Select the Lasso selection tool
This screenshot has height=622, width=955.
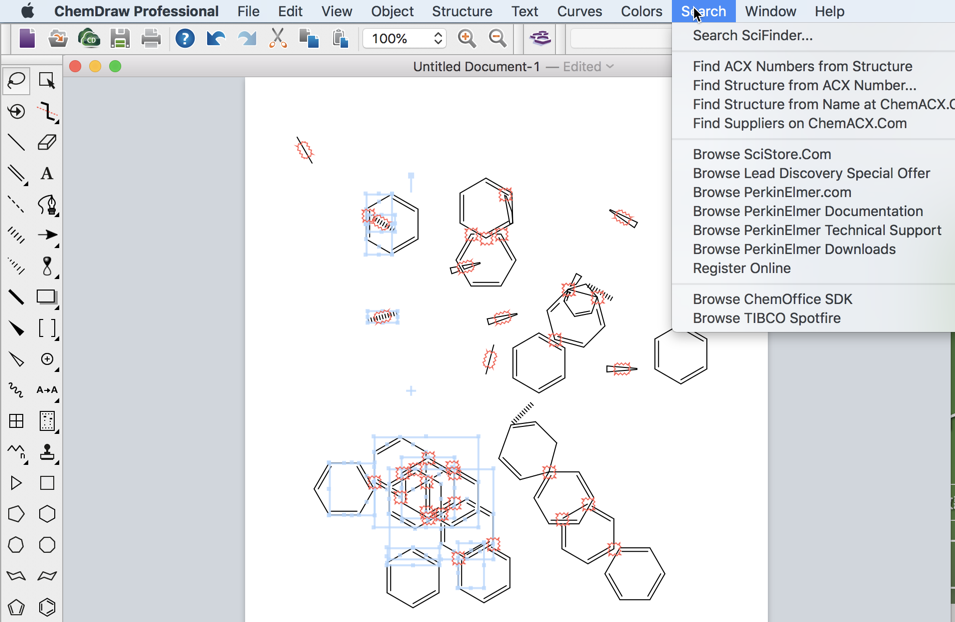(x=14, y=80)
